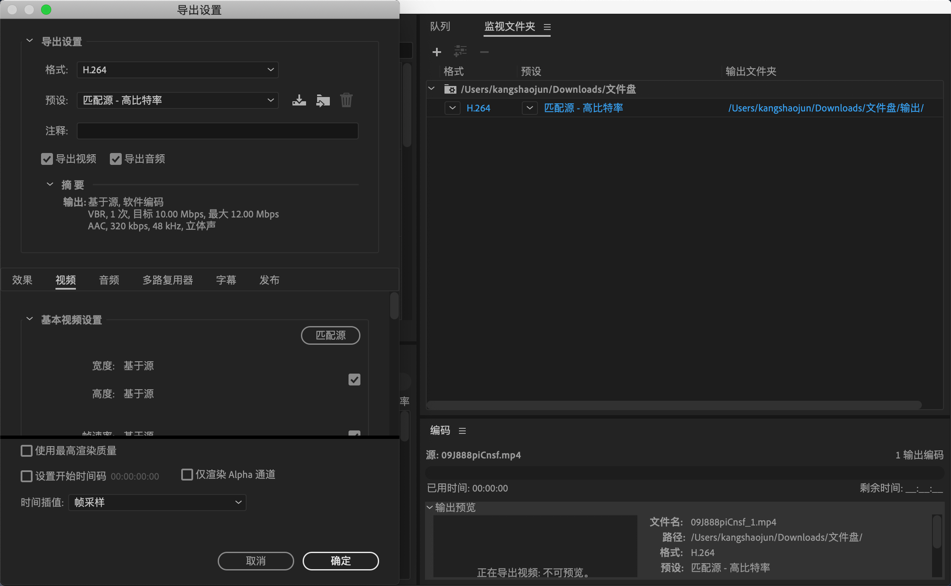Viewport: 951px width, 586px height.
Task: Add a new watch folder with the plus icon
Action: tap(437, 52)
